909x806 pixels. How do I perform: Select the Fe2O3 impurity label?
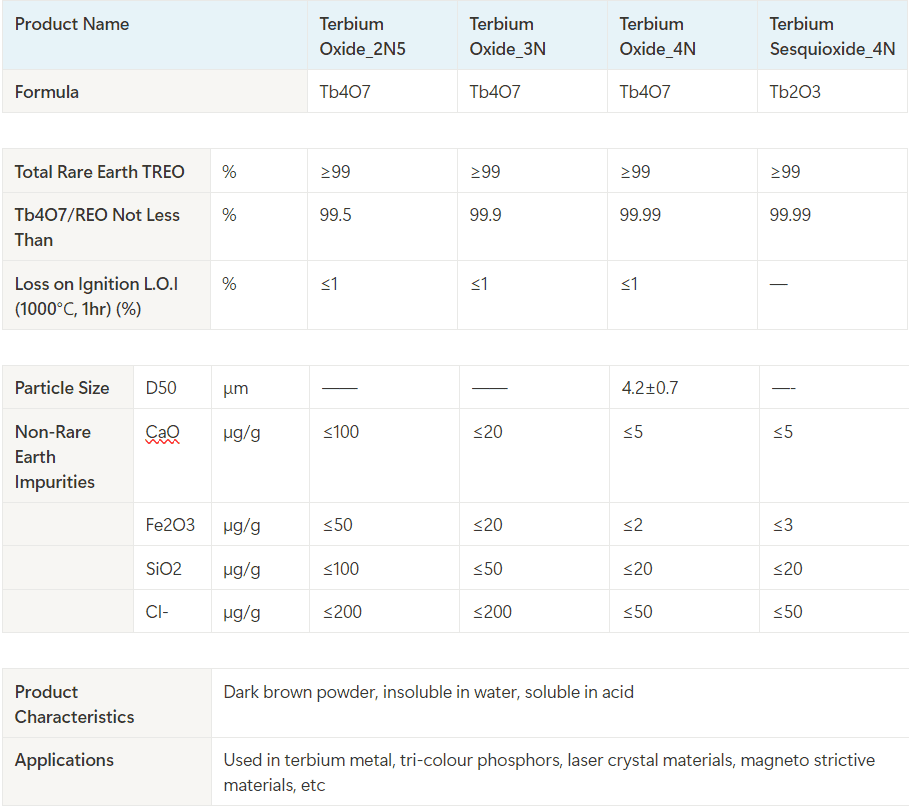[x=170, y=525]
